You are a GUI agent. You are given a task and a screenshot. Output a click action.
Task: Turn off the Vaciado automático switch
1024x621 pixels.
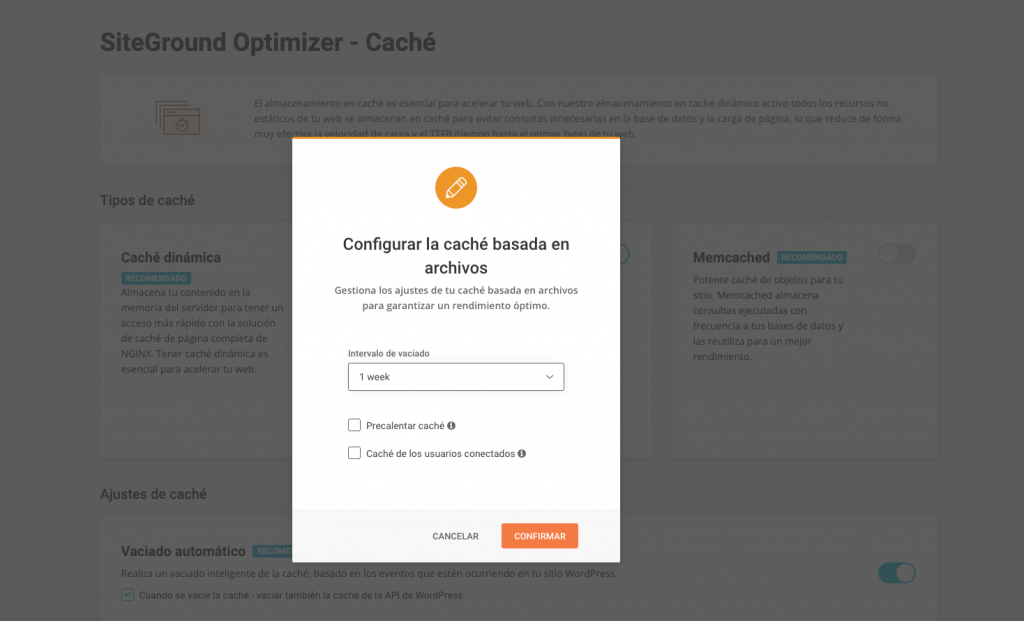pyautogui.click(x=897, y=573)
